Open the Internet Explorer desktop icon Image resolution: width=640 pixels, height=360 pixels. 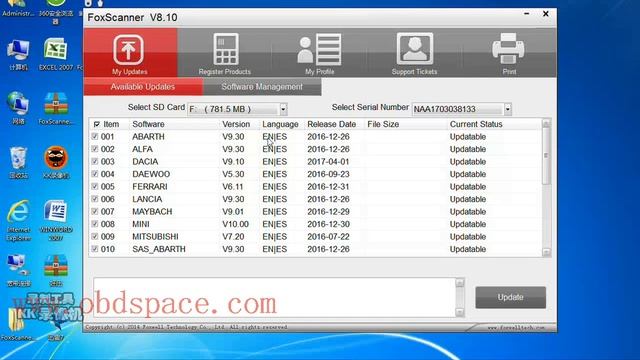pos(18,220)
